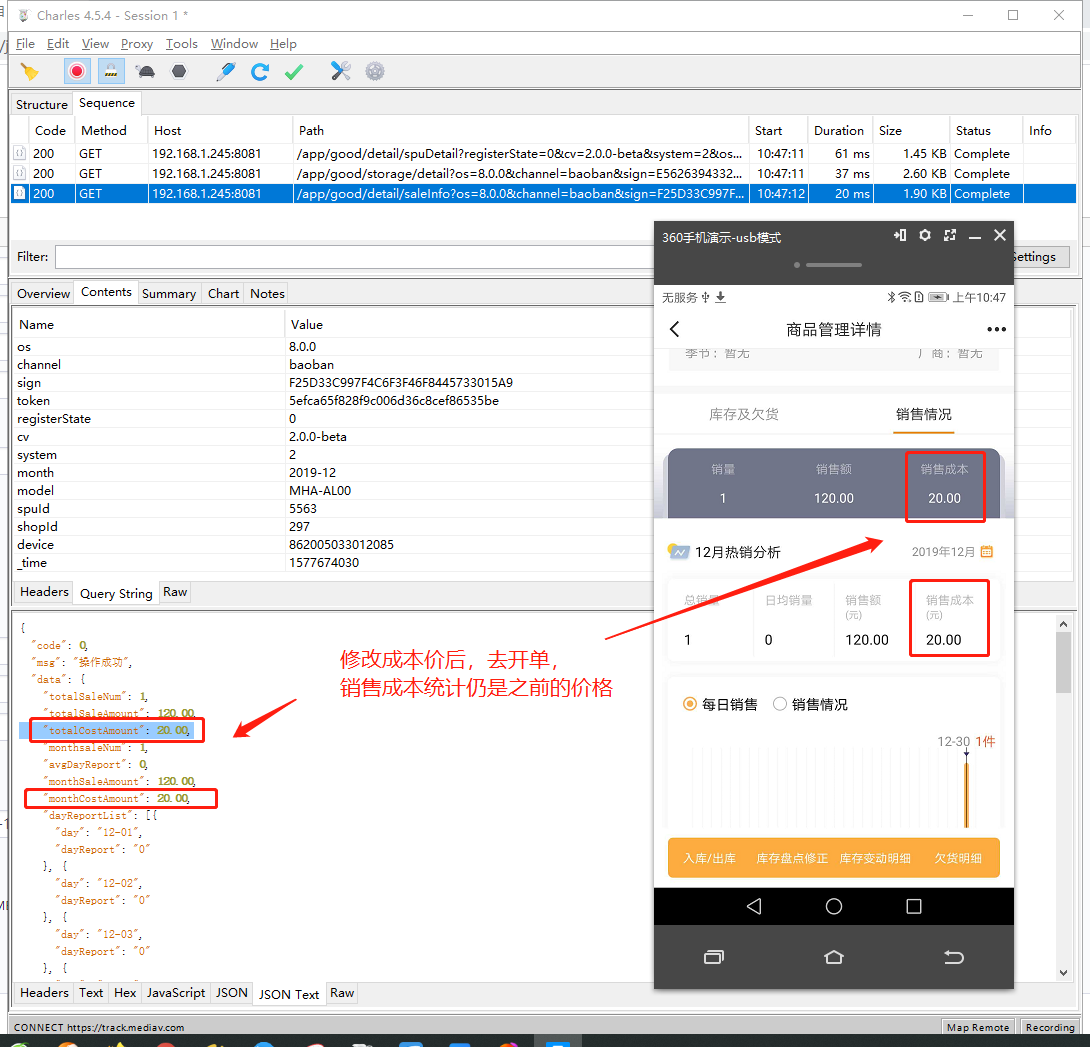This screenshot has width=1090, height=1047.
Task: Select the storage/detail request row
Action: (543, 174)
